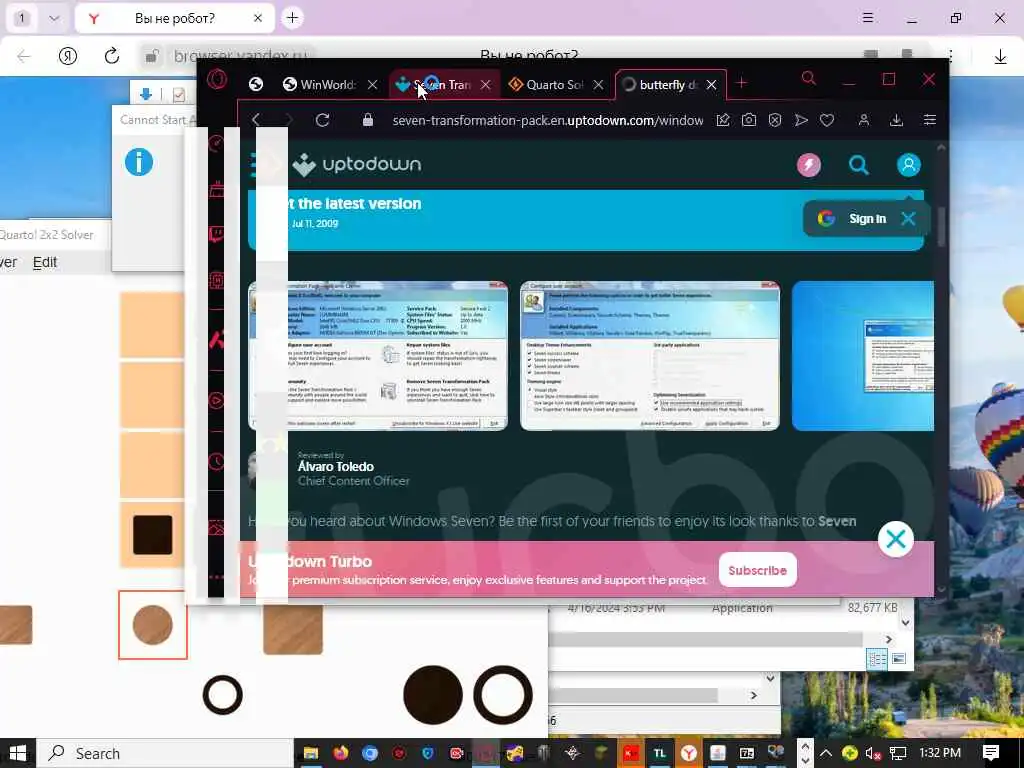
Task: Switch to the pinned globe tab in Opera
Action: 256,84
